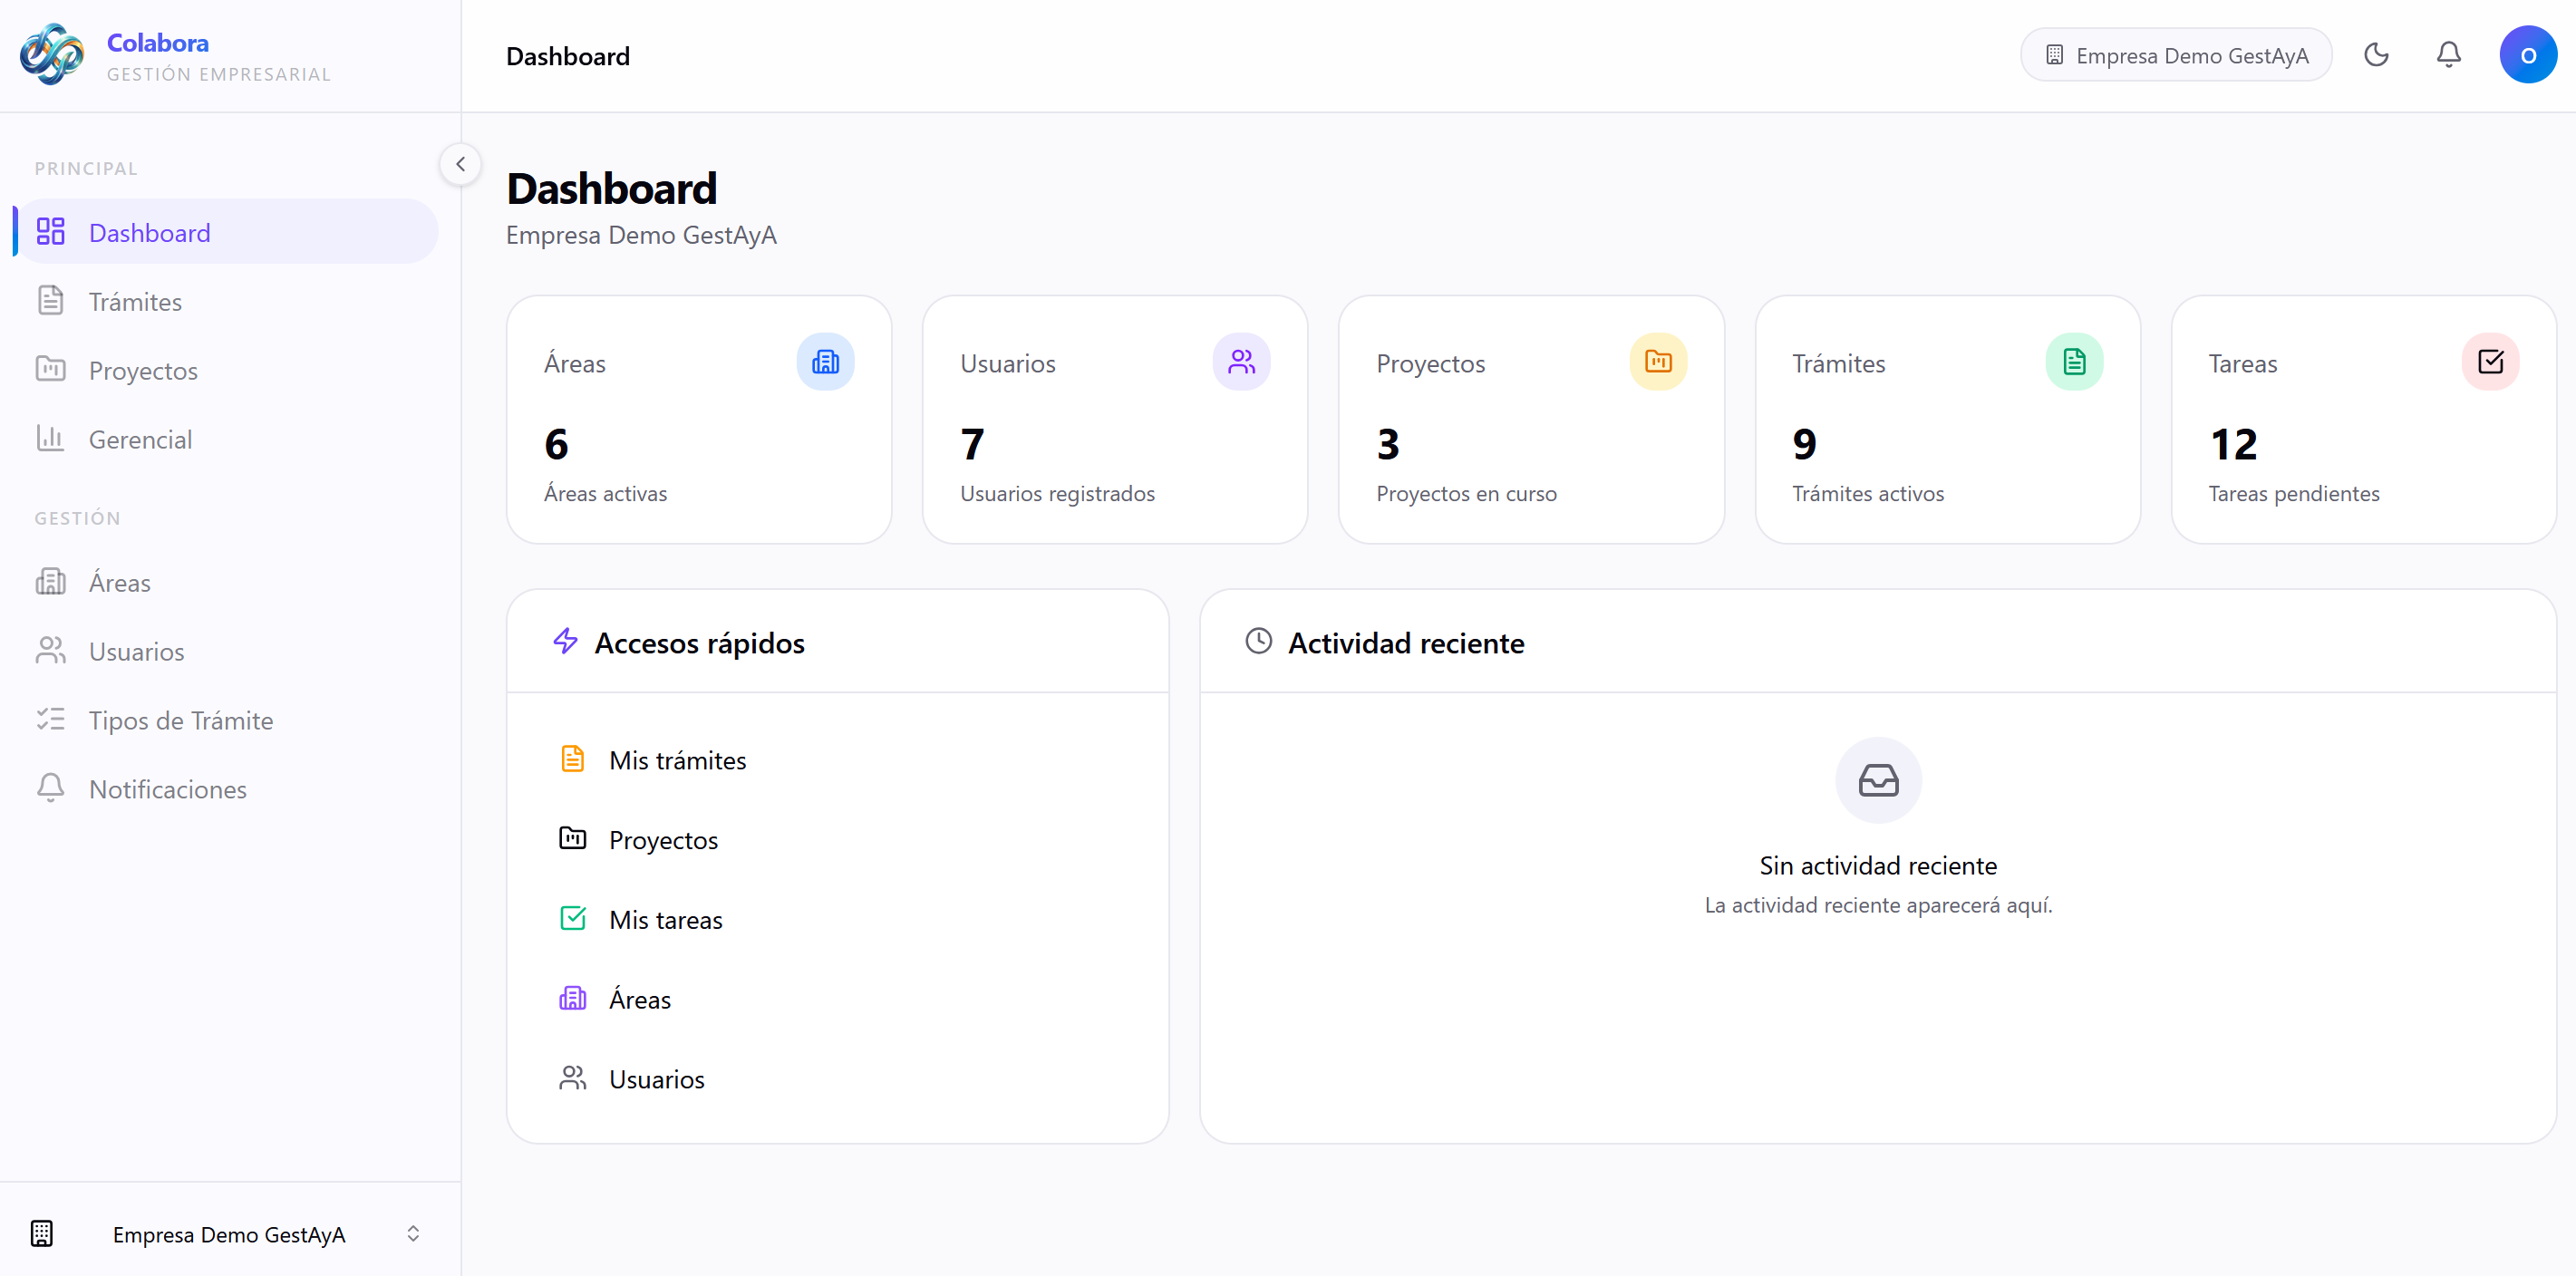Click the Proyectos folder icon on stats card

1658,361
